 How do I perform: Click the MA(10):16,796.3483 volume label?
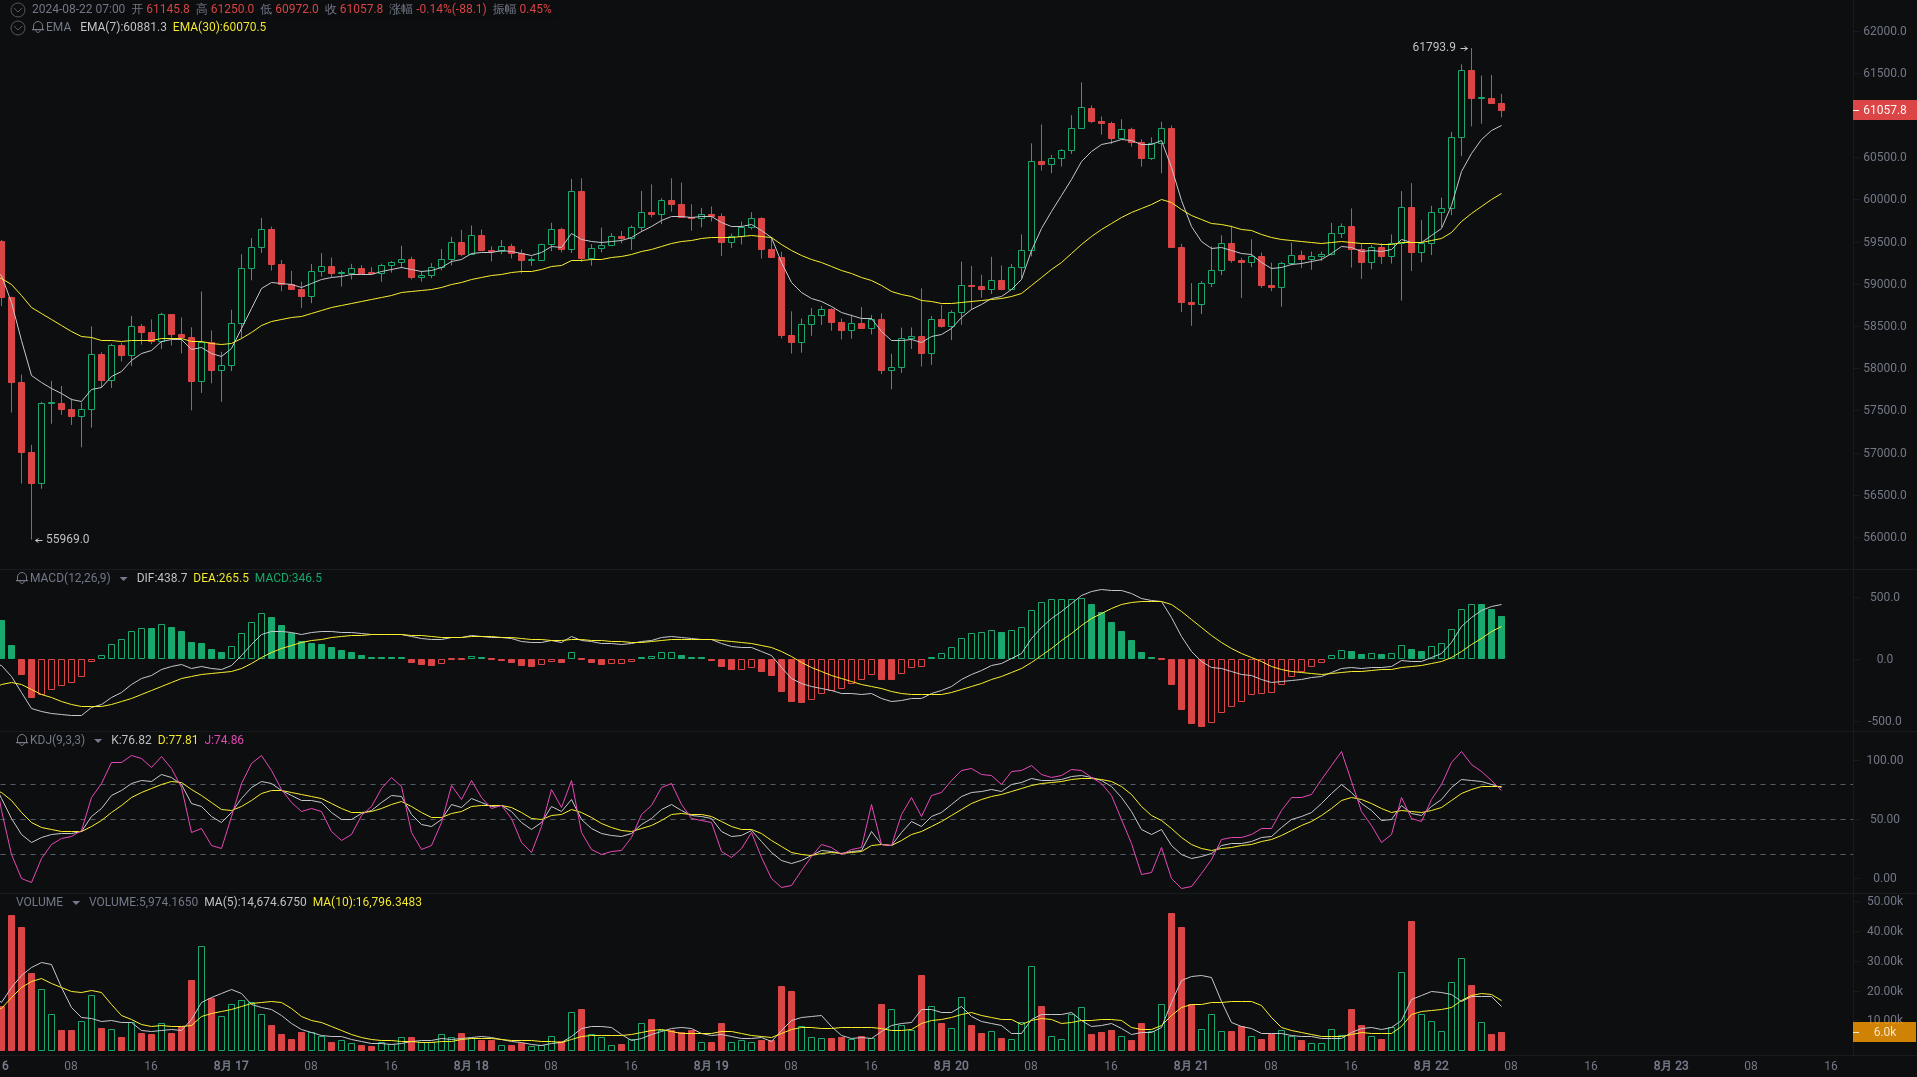pos(367,901)
